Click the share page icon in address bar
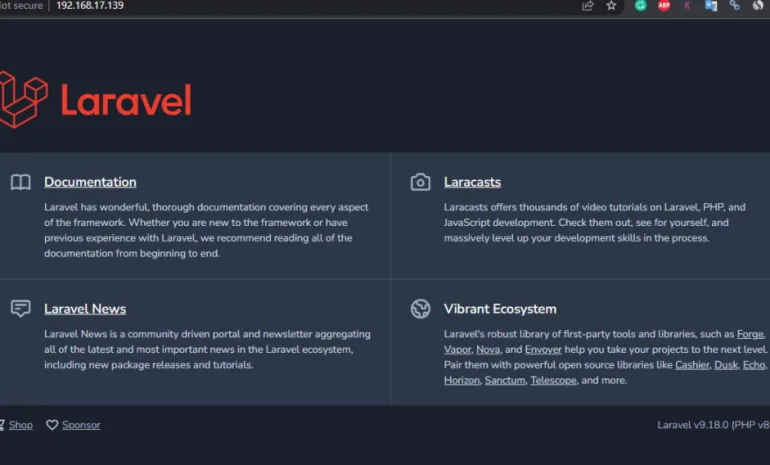Viewport: 770px width, 465px height. click(x=587, y=6)
